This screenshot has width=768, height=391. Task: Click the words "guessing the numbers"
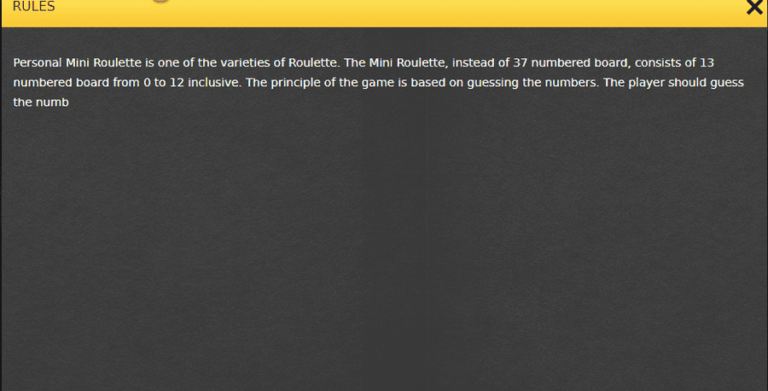[532, 82]
